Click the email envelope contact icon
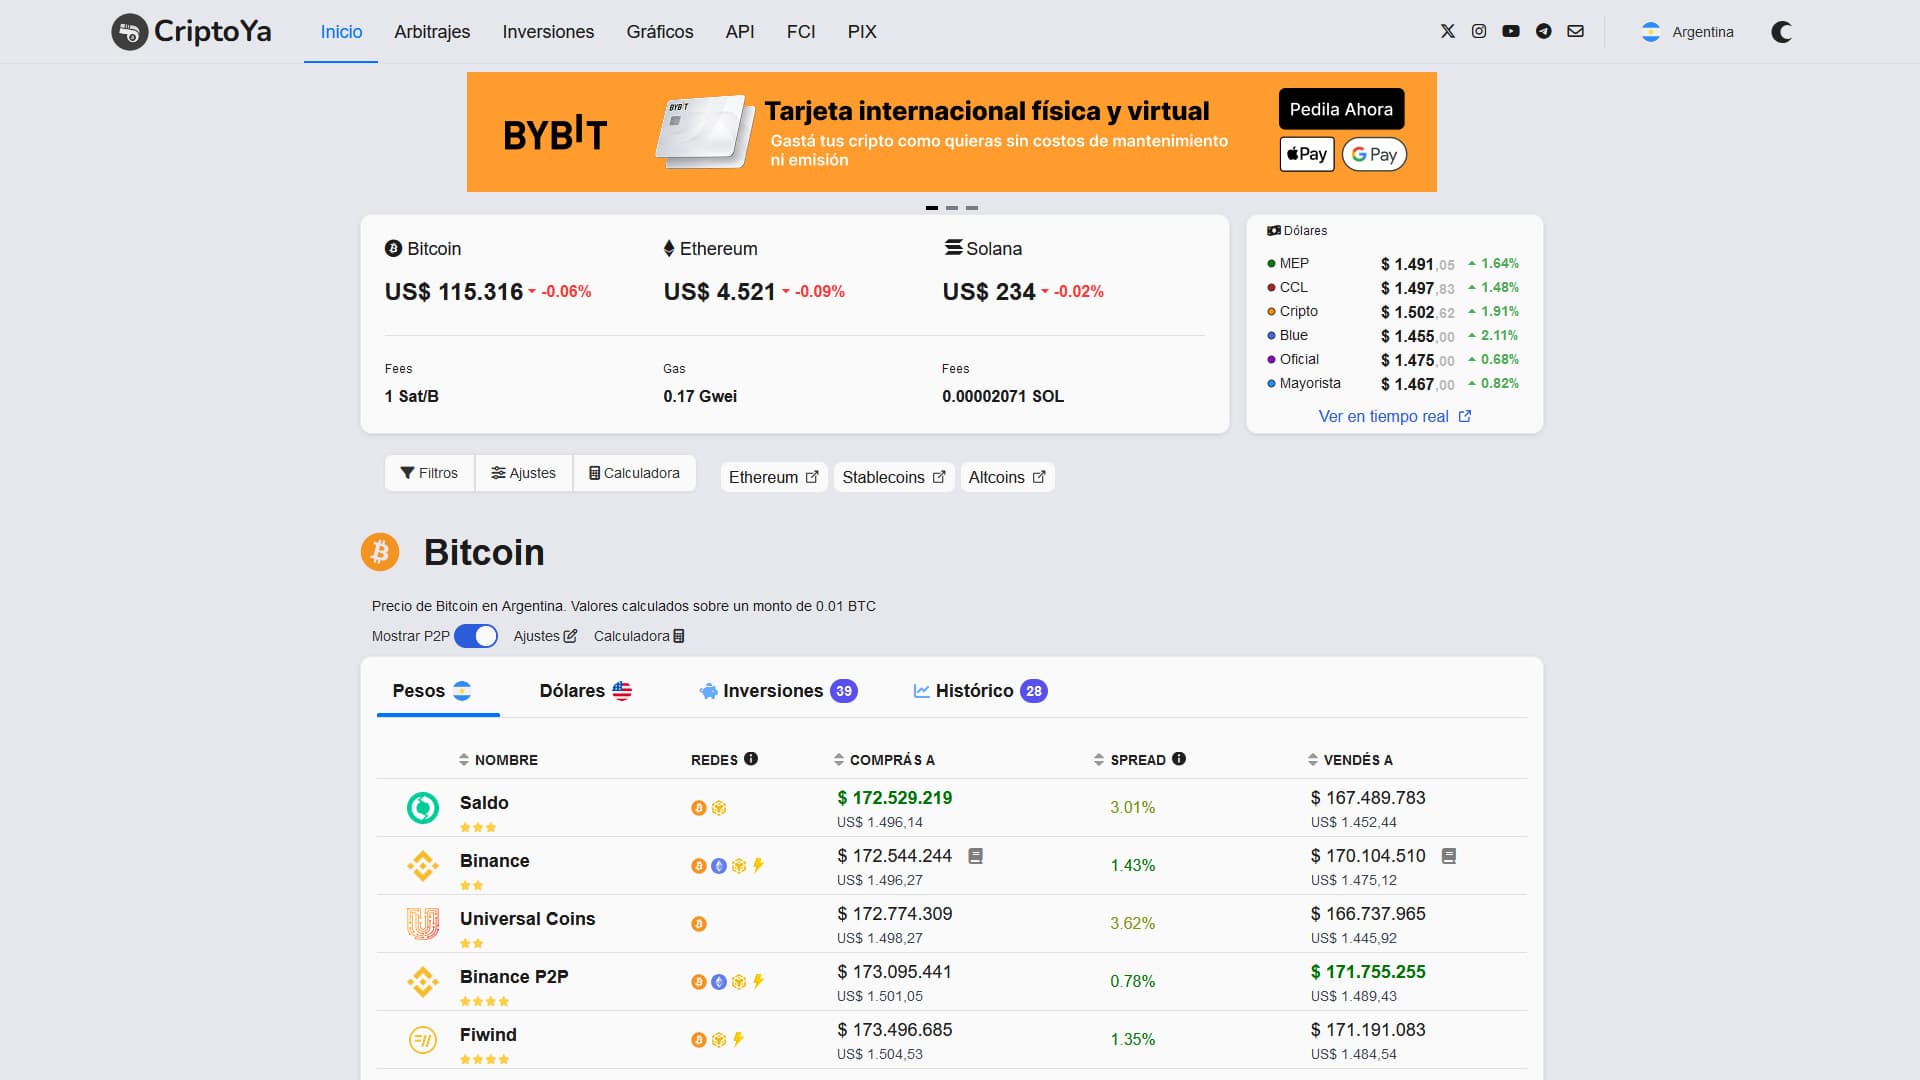The height and width of the screenshot is (1080, 1920). point(1575,31)
